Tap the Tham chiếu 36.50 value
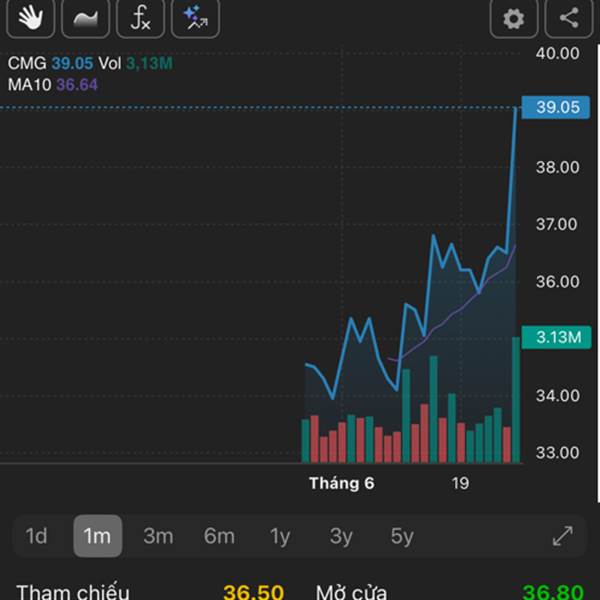The image size is (600, 600). pos(253,592)
